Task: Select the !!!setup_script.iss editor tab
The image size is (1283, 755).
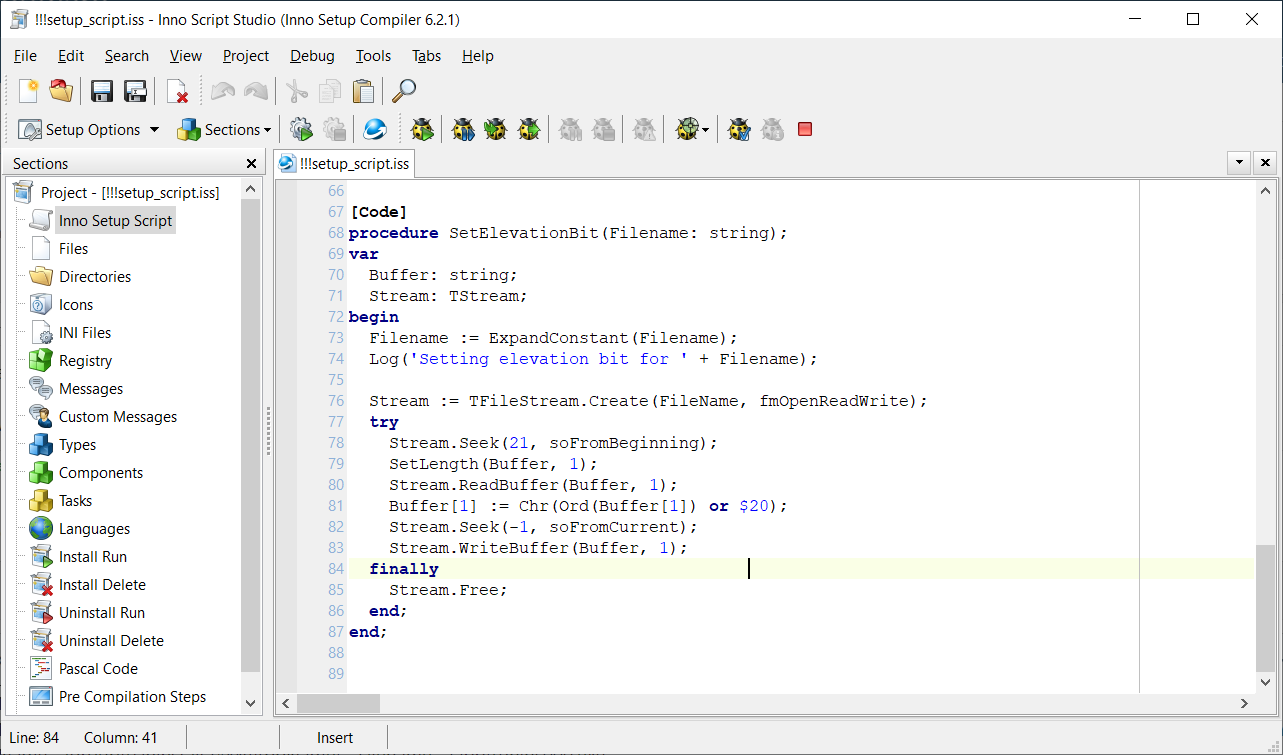Action: point(345,163)
